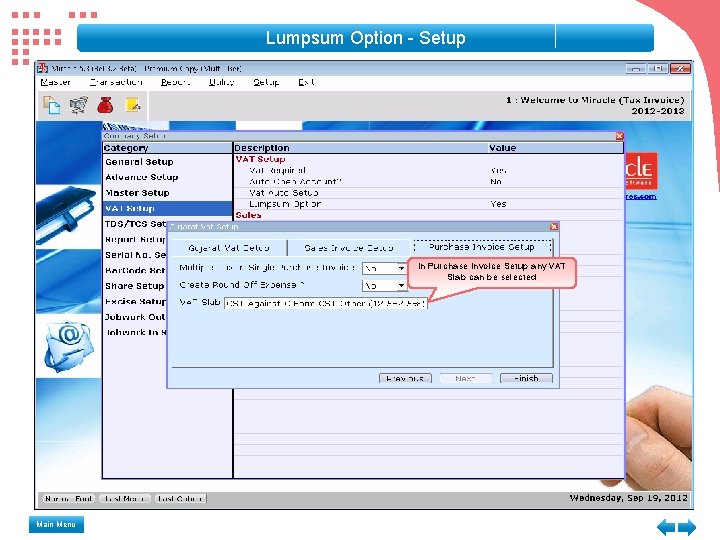The image size is (720, 540).
Task: Select Master Setup category
Action: click(168, 193)
